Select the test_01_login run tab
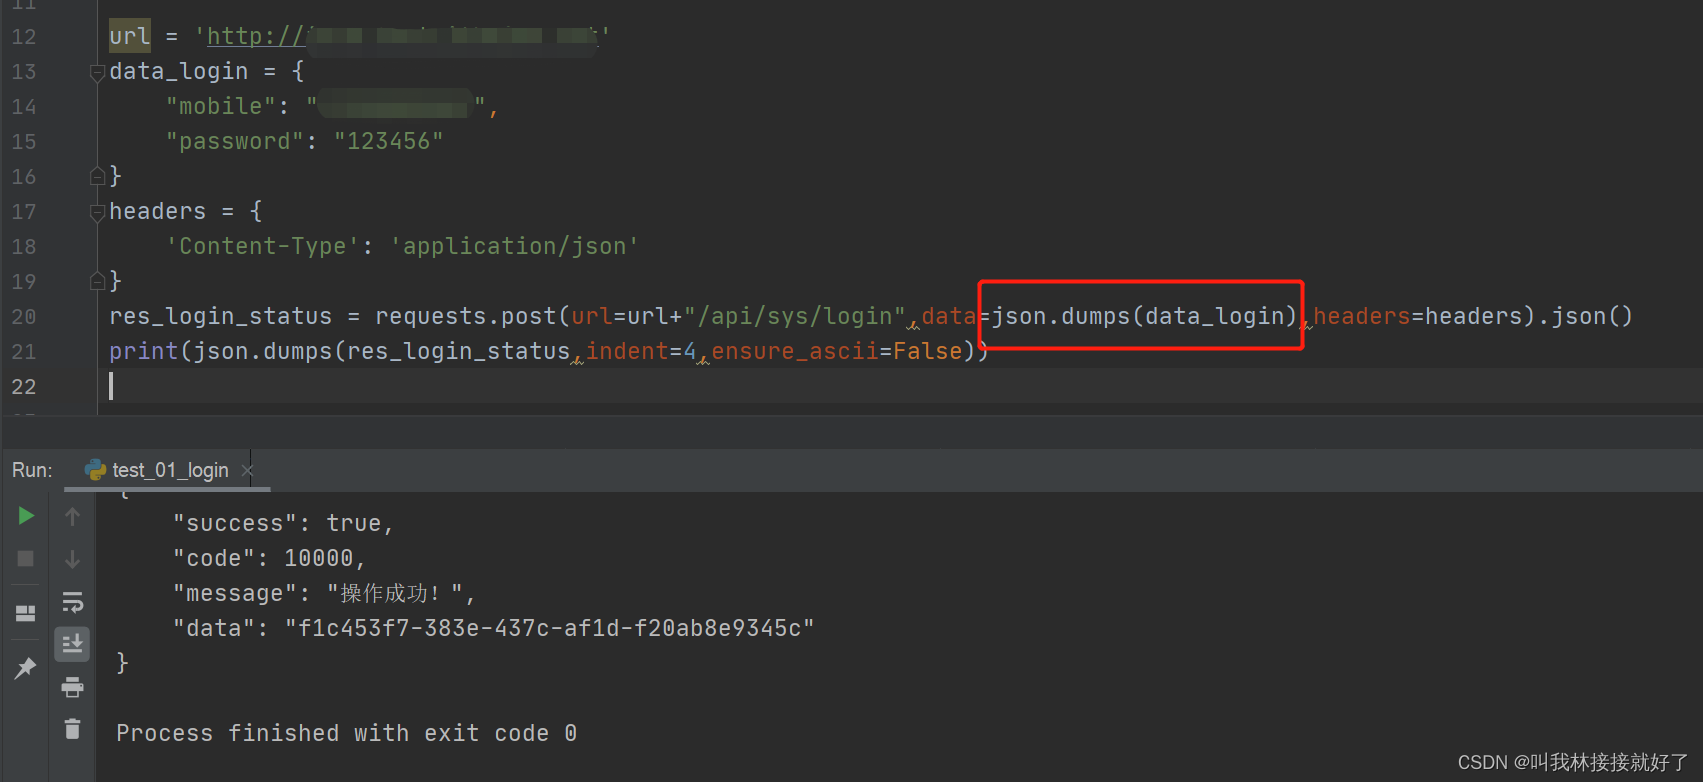1703x782 pixels. click(170, 470)
